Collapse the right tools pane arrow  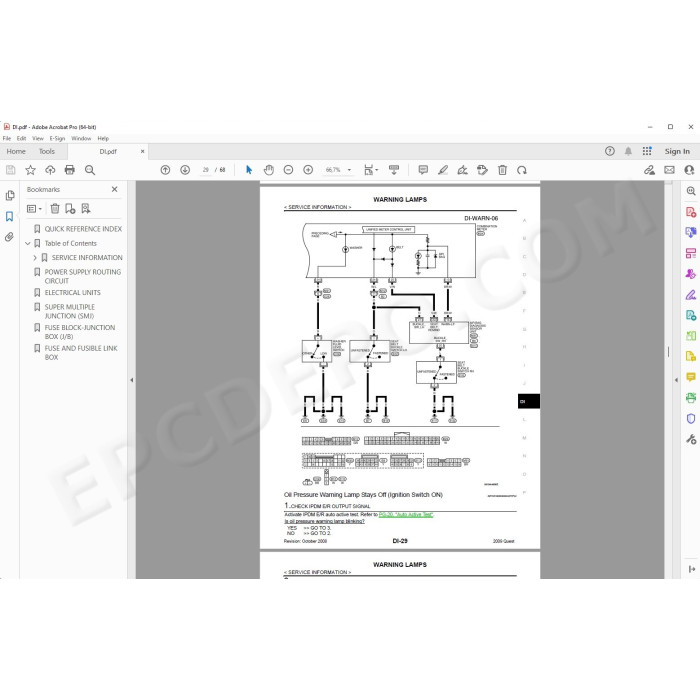click(676, 380)
